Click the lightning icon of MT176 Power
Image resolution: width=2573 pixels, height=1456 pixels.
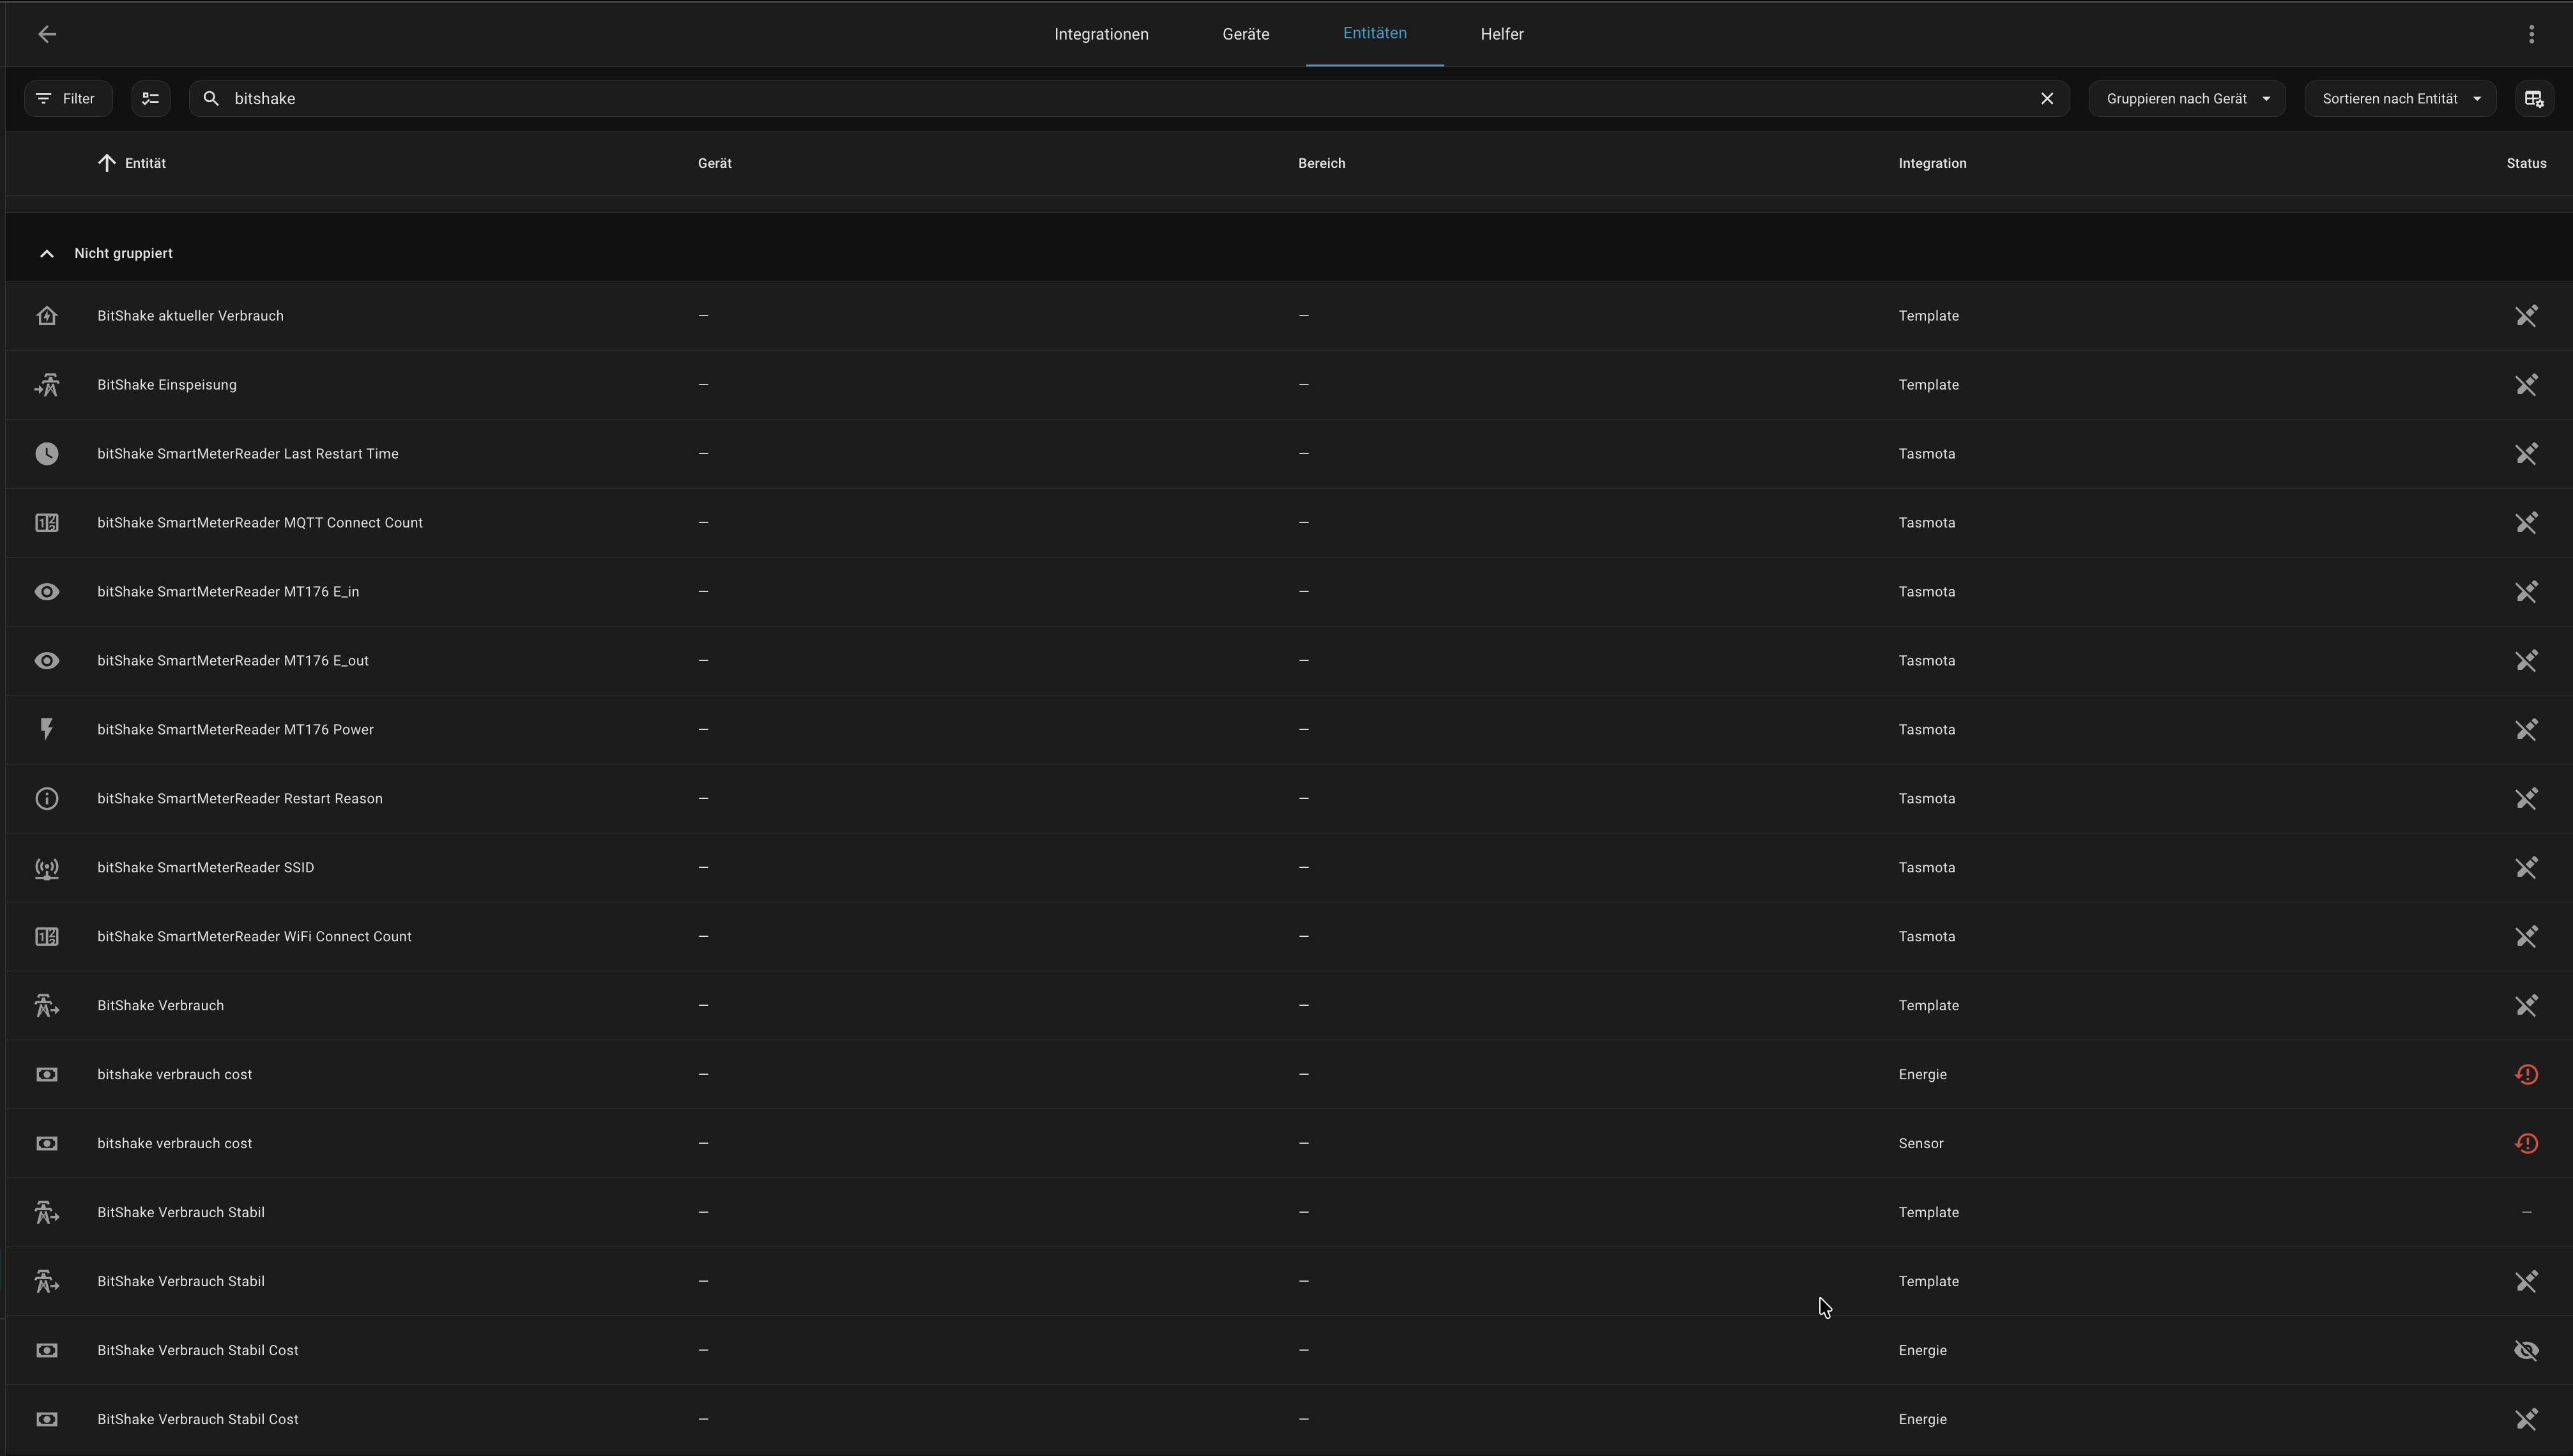(x=47, y=729)
